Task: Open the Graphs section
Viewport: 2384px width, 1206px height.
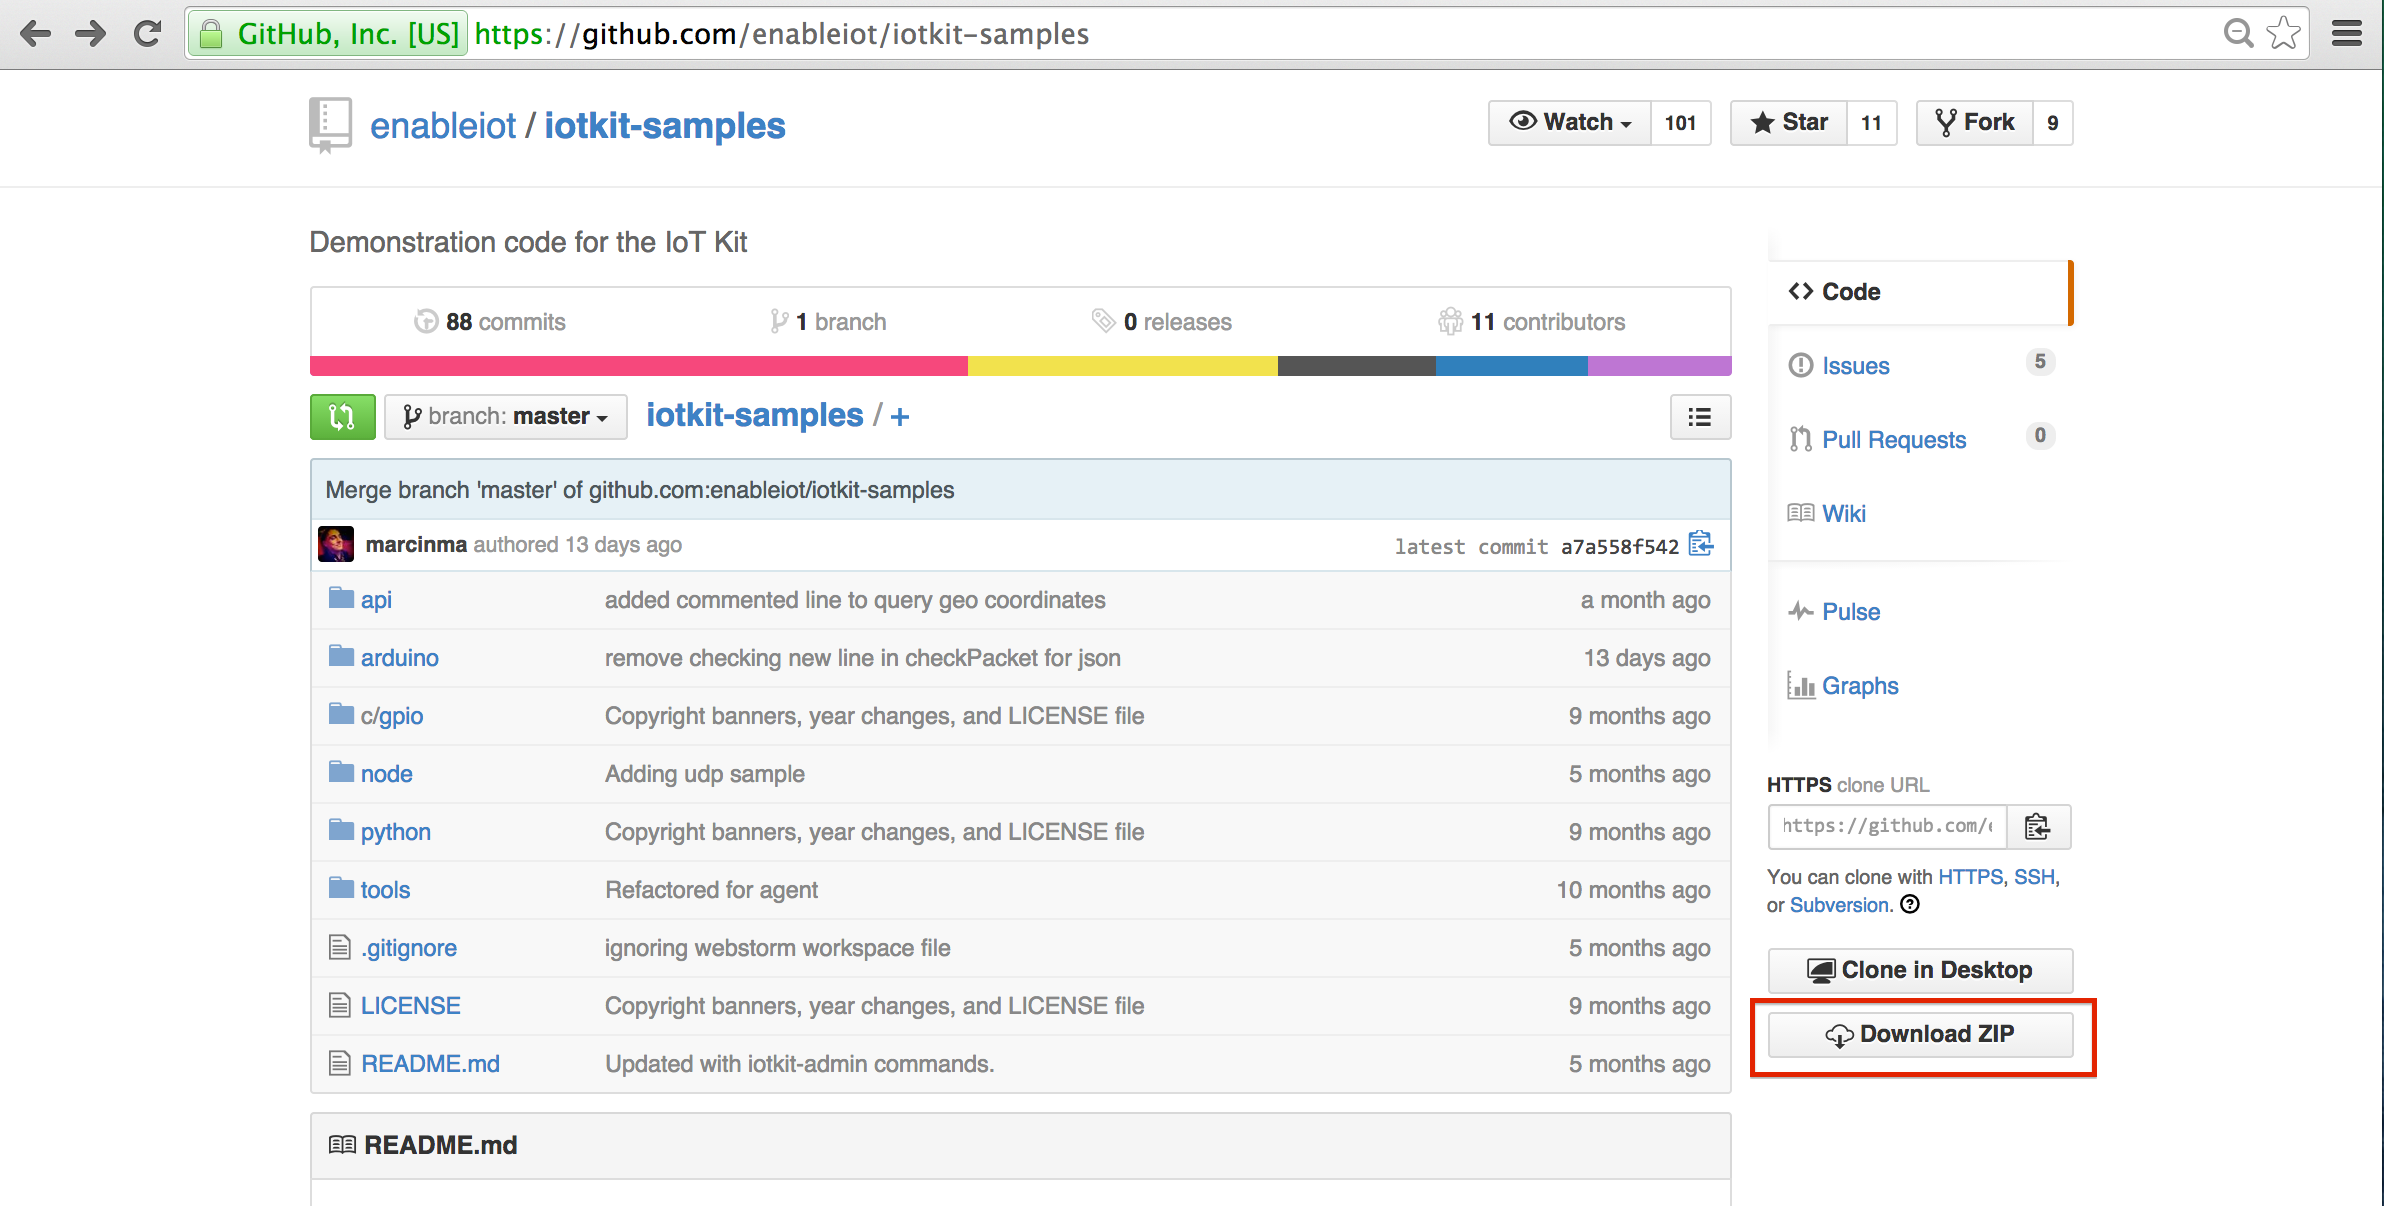Action: 1859,685
